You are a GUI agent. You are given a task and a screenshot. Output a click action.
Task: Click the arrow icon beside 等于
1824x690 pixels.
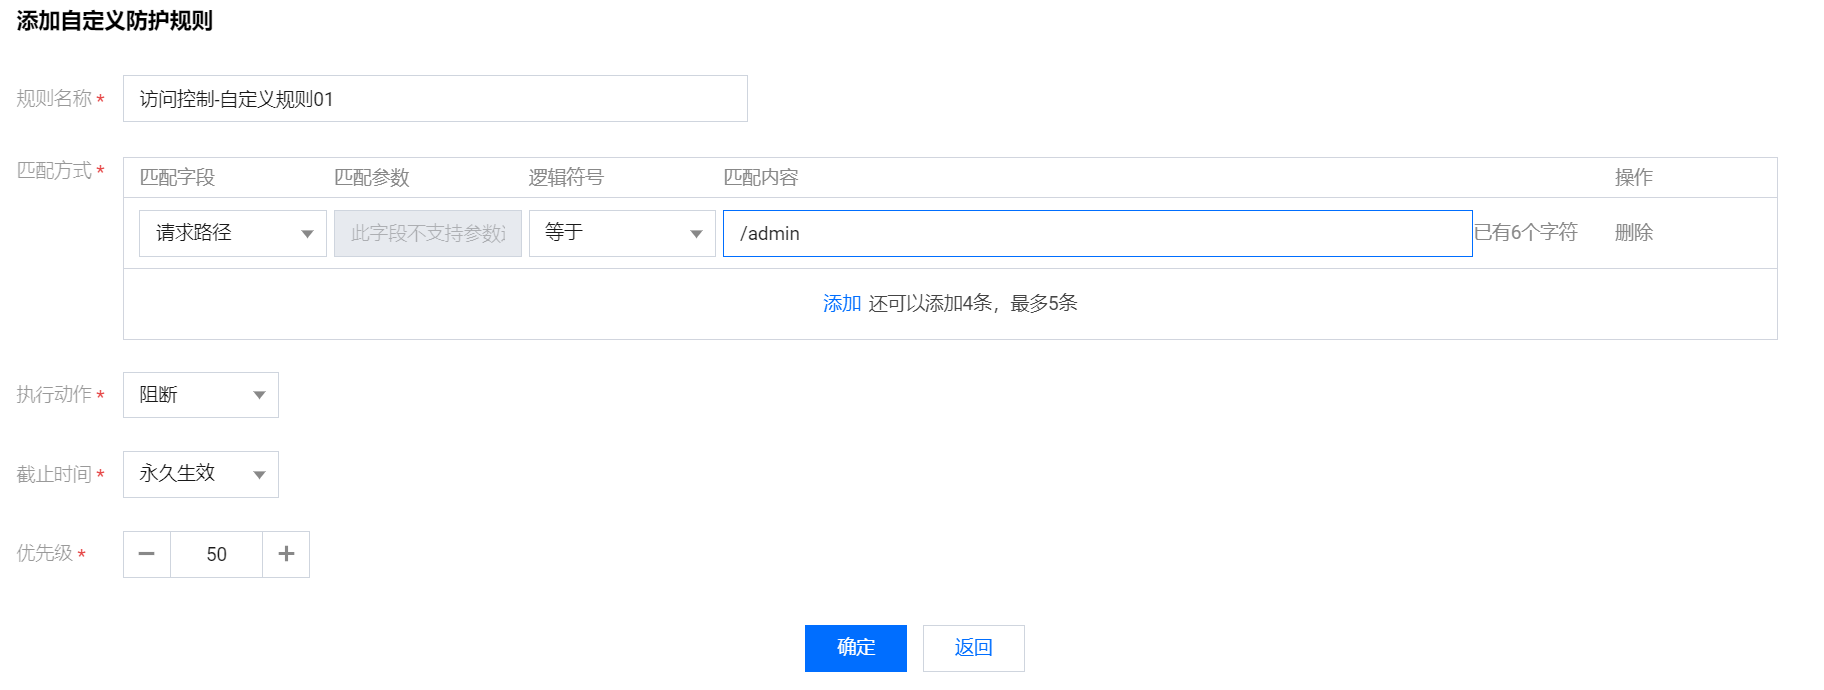tap(696, 234)
